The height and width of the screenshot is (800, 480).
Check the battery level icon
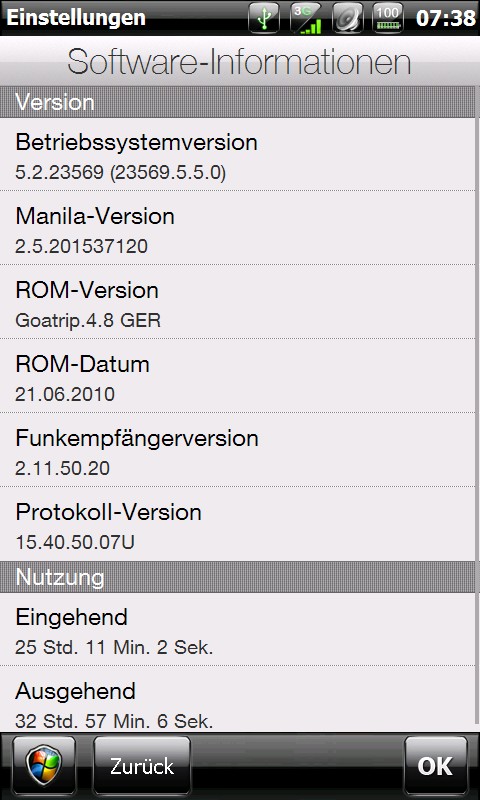pyautogui.click(x=388, y=18)
